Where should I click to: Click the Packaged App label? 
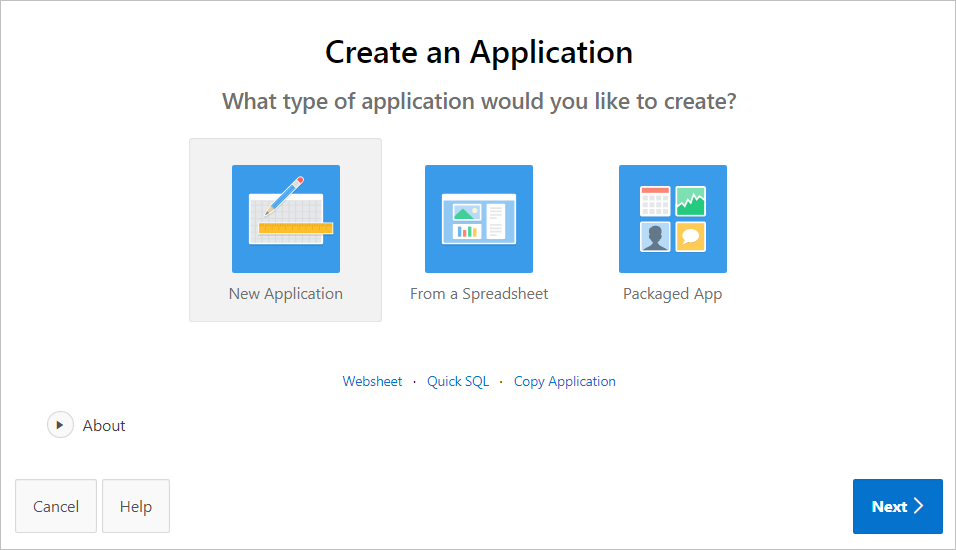click(672, 294)
